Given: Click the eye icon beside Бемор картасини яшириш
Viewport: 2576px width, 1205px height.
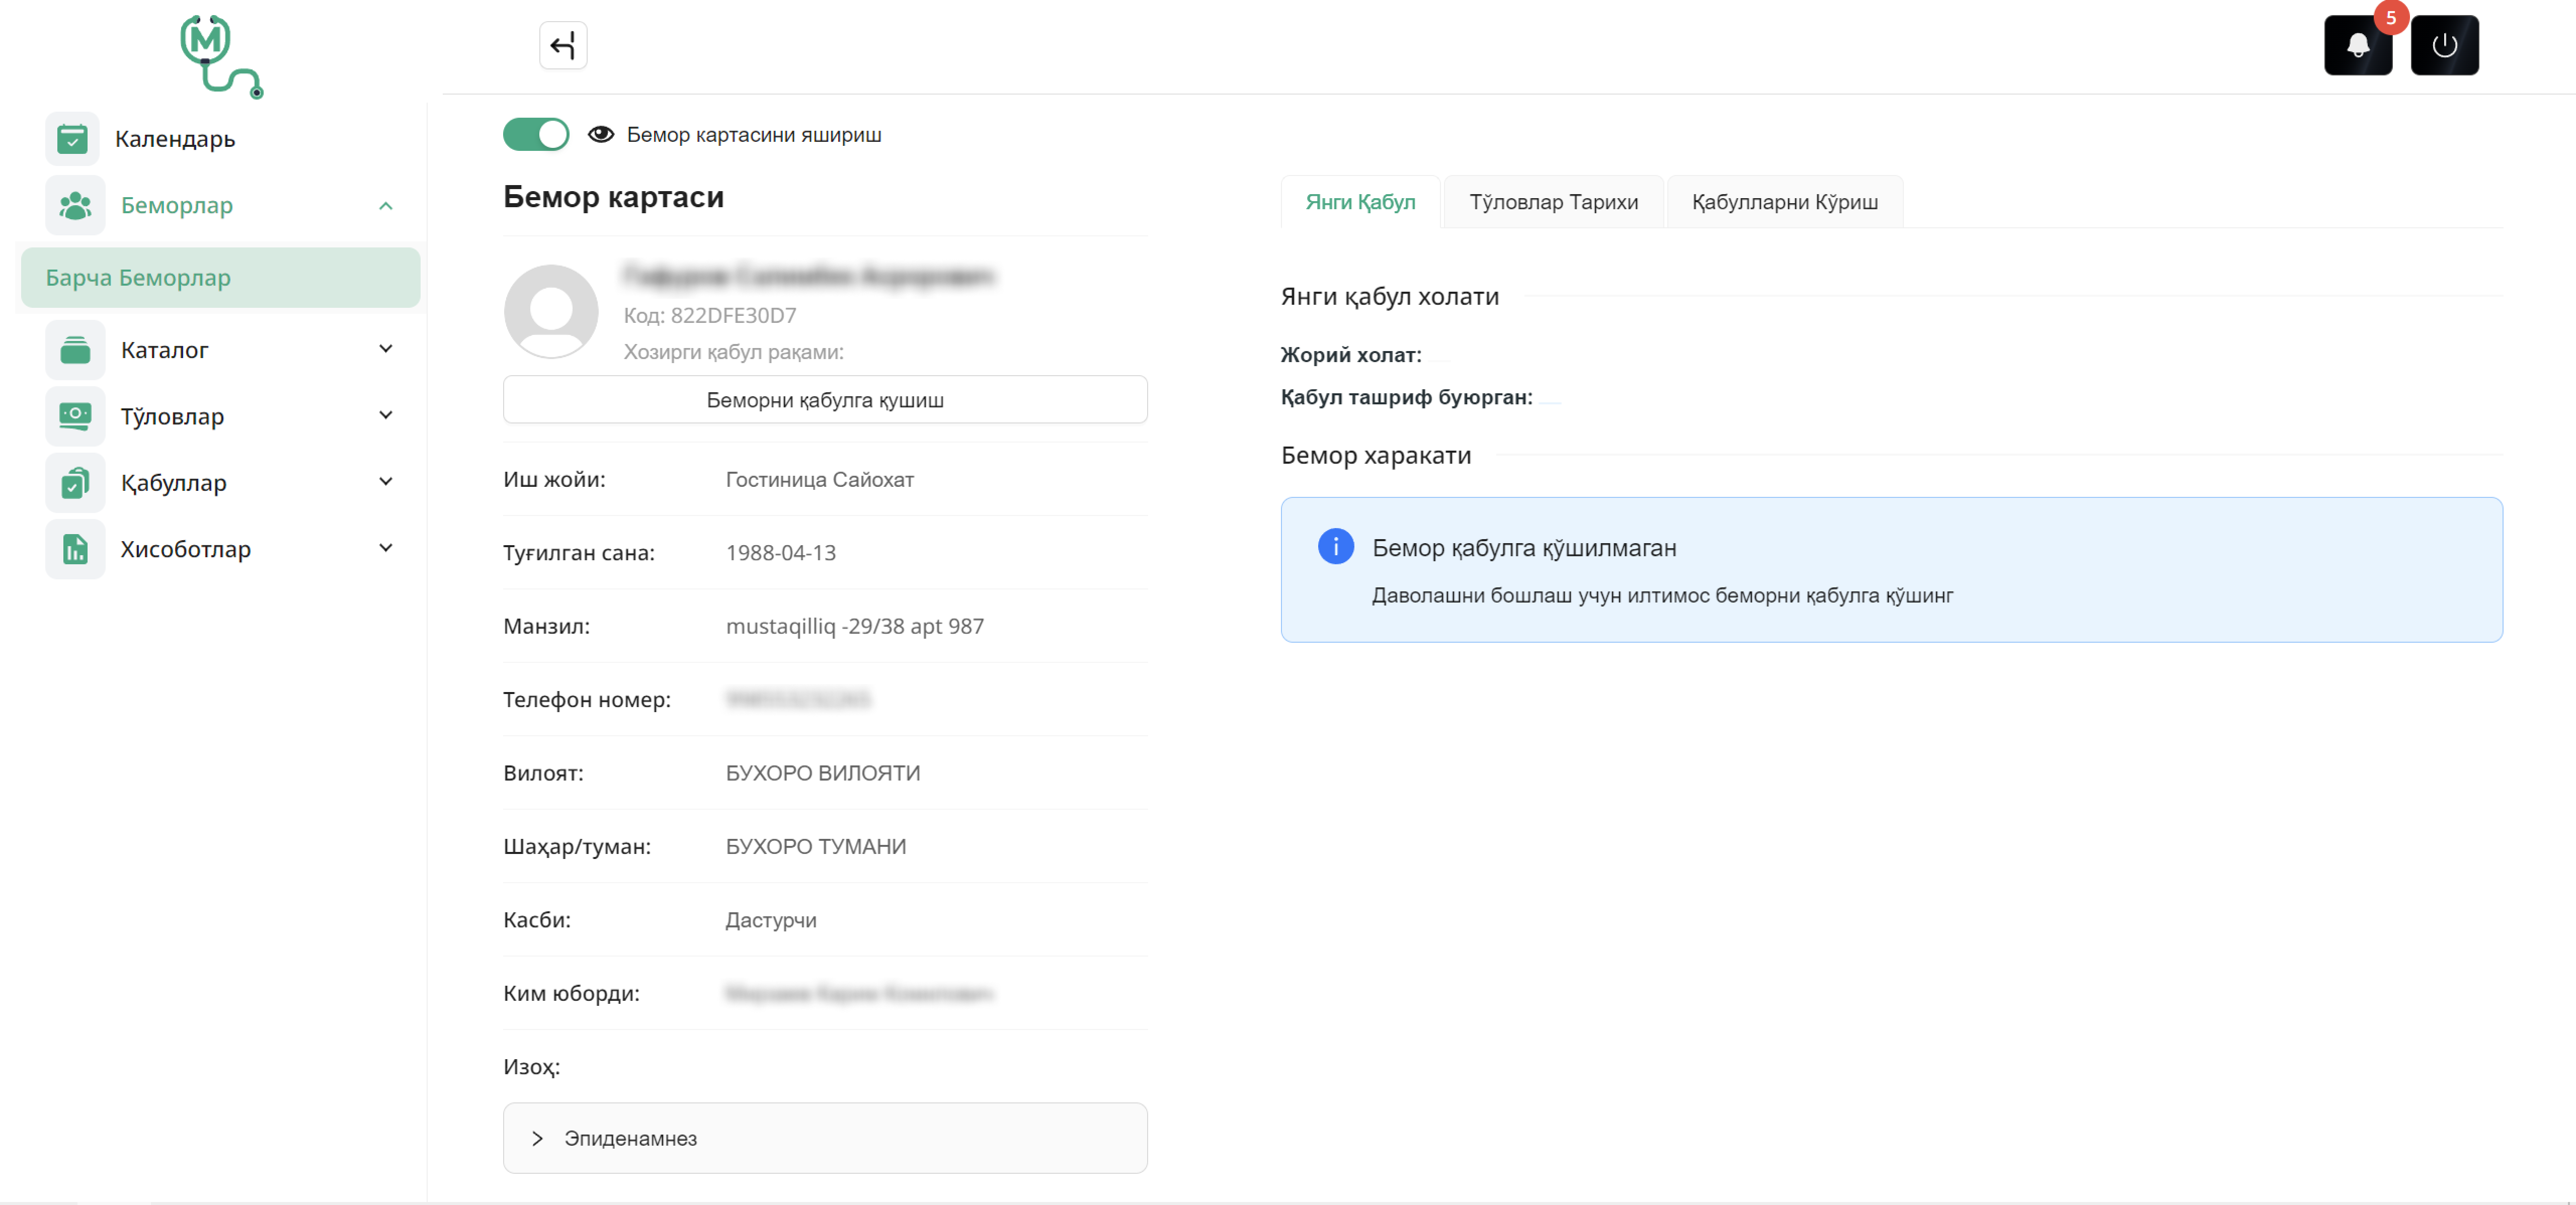Looking at the screenshot, I should [600, 134].
